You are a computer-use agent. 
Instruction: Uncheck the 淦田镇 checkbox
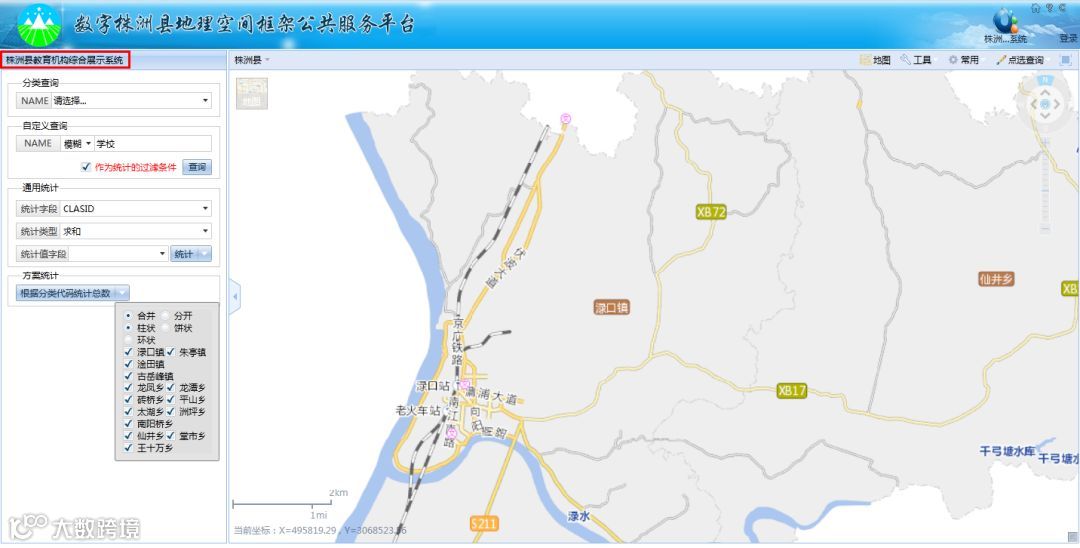(128, 363)
